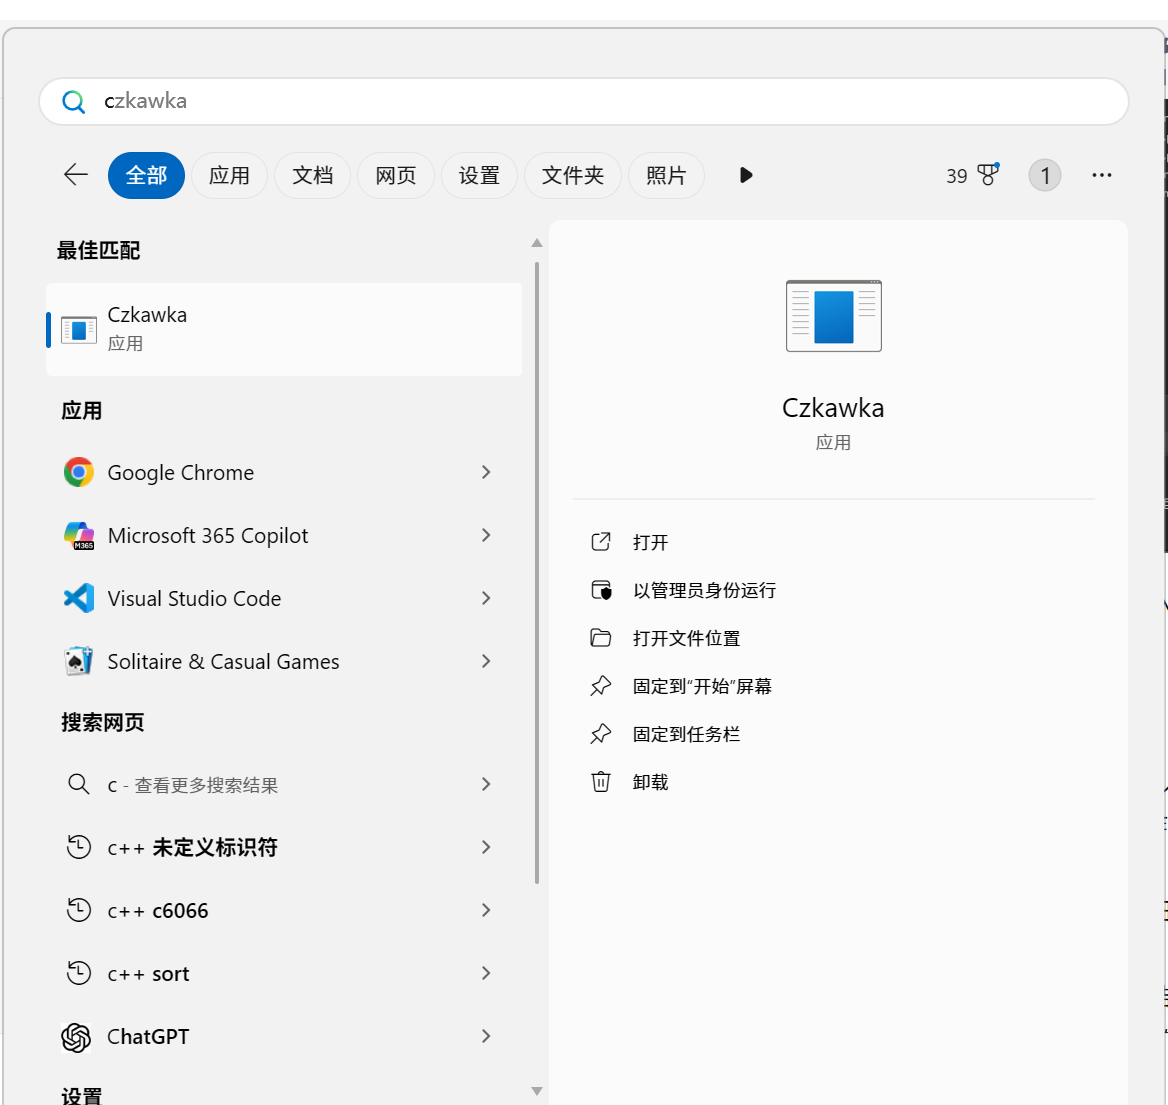1168x1105 pixels.
Task: Click the search magnifier icon in the search box
Action: coord(73,101)
